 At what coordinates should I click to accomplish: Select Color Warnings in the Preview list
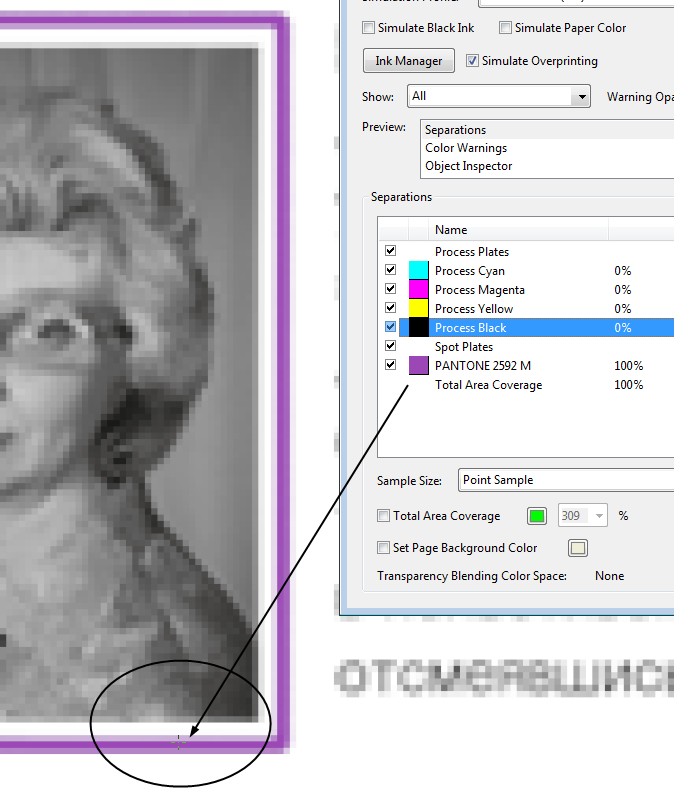click(x=549, y=148)
